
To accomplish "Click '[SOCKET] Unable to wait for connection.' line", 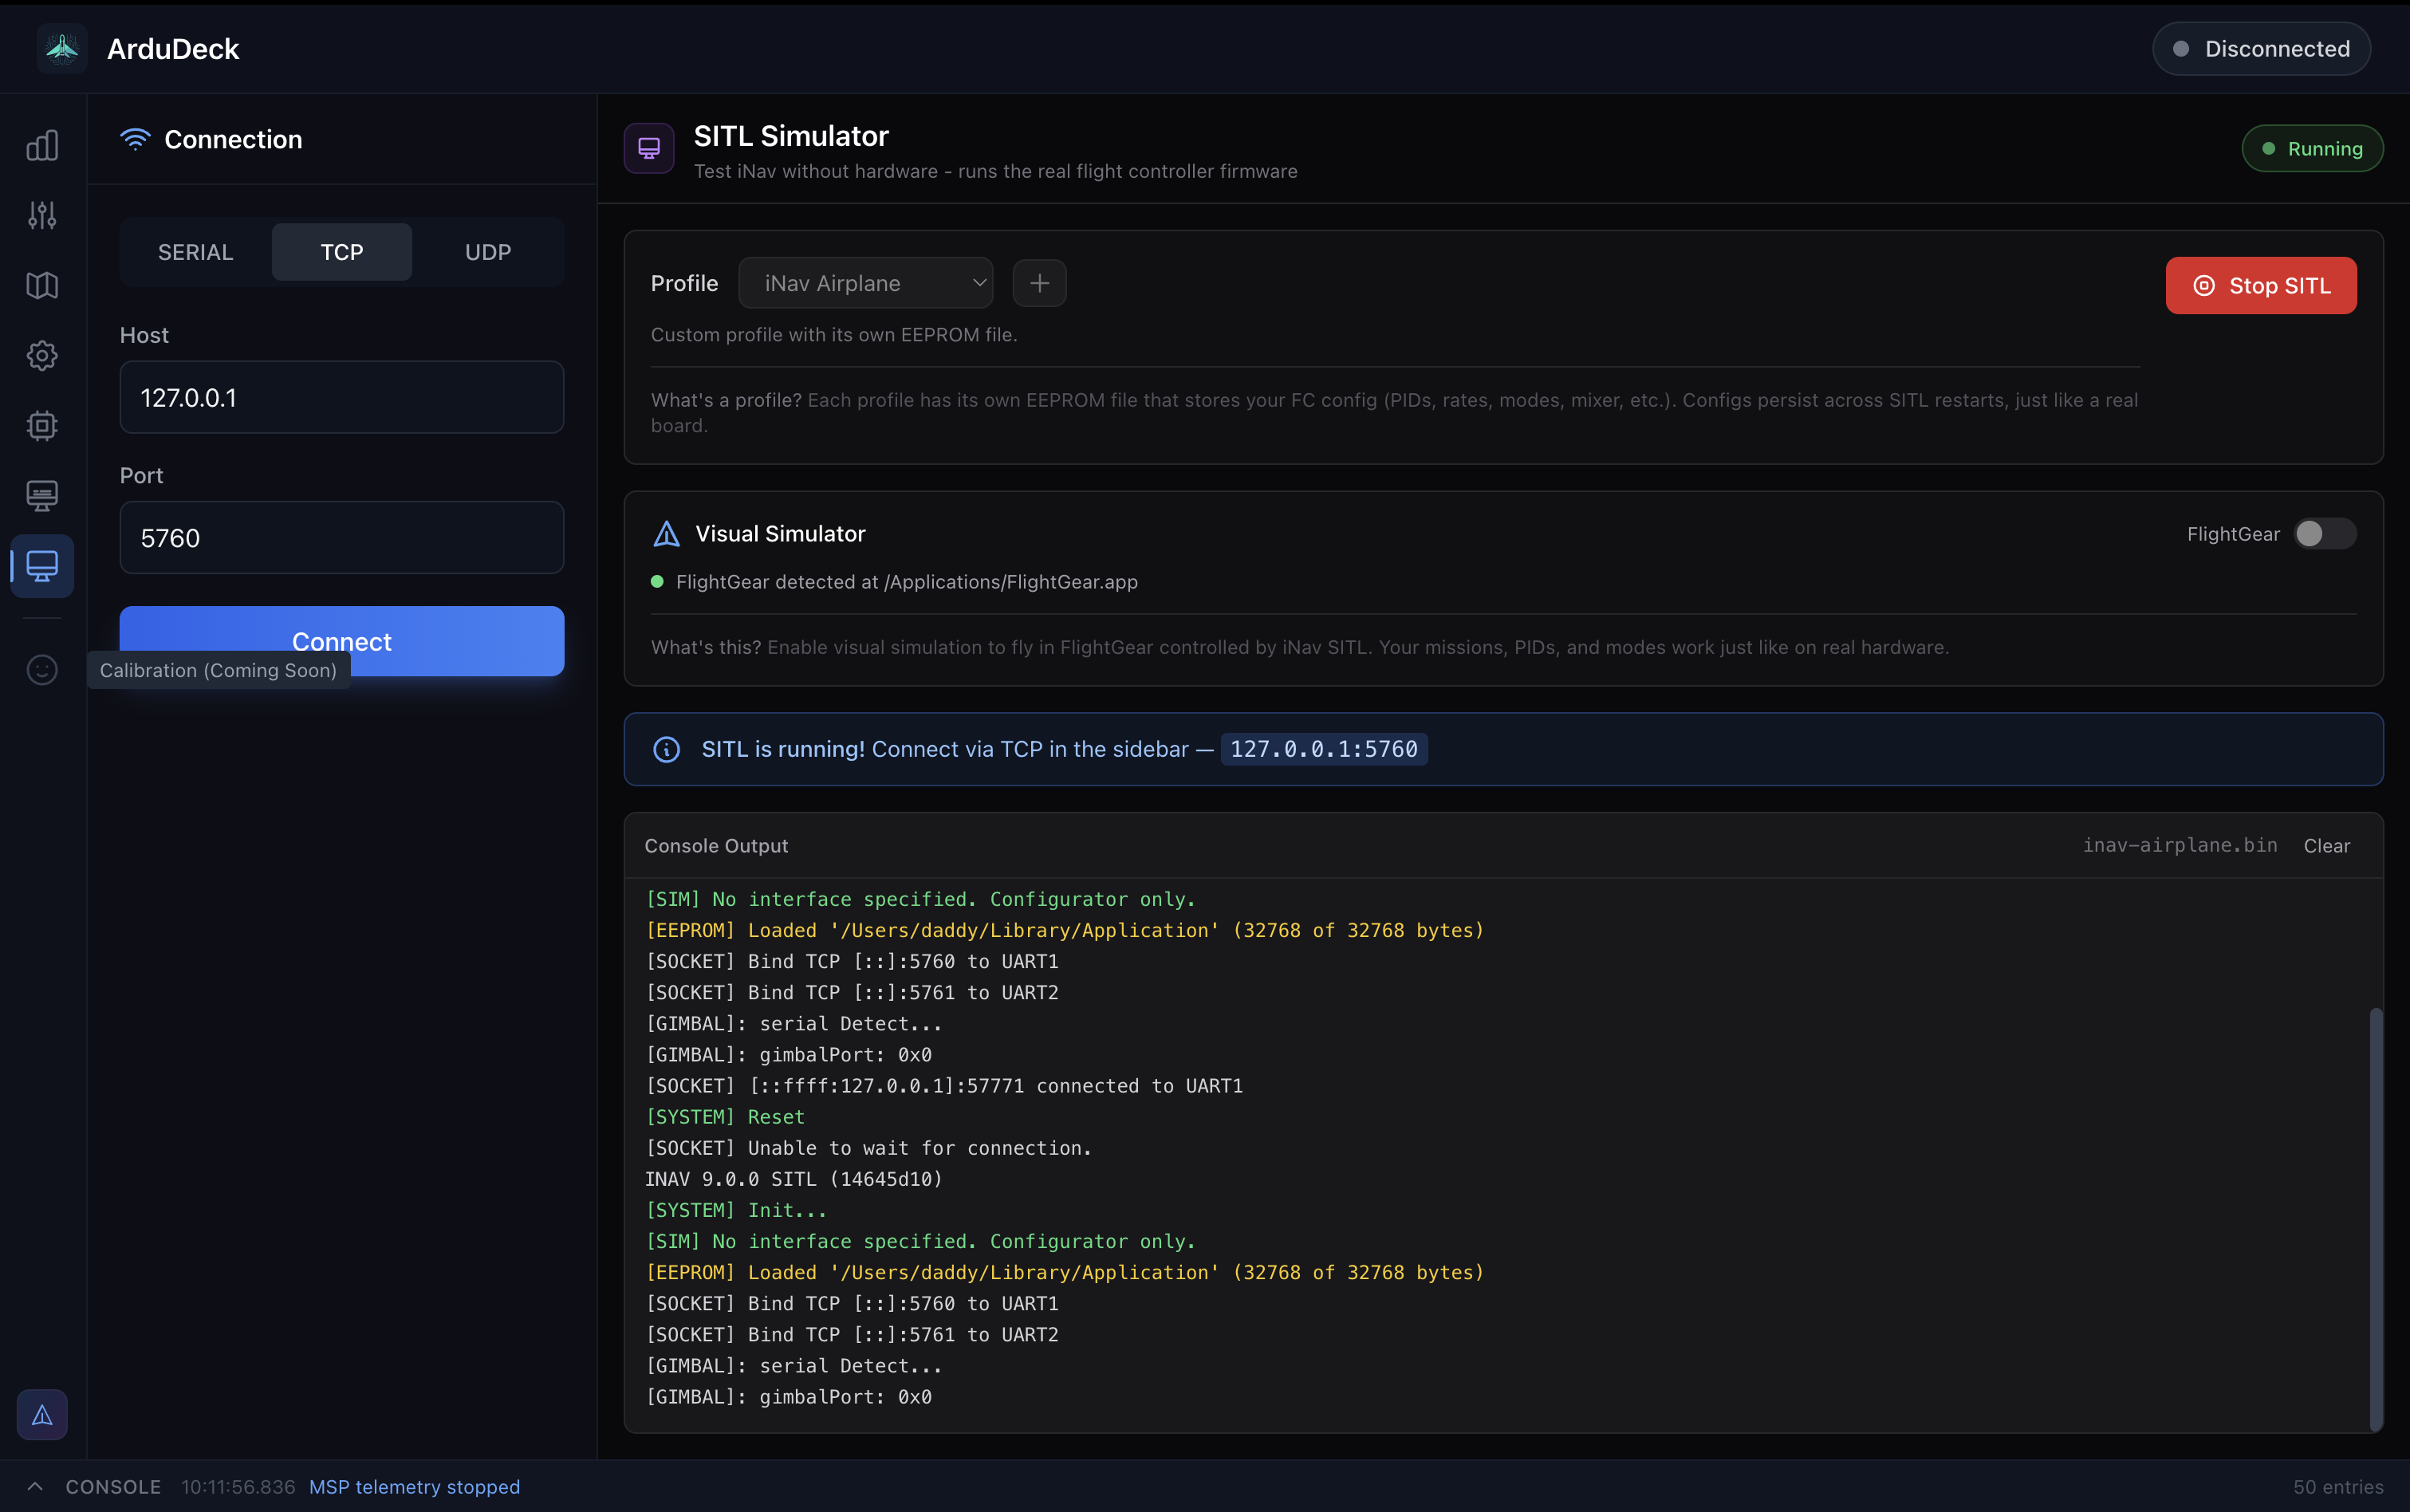I will point(869,1148).
